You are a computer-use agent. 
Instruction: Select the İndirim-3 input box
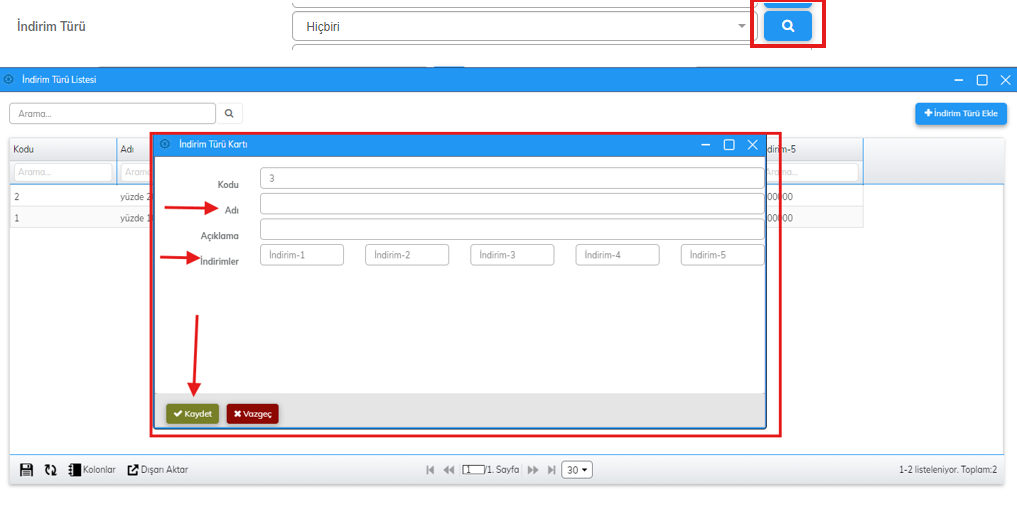click(512, 255)
